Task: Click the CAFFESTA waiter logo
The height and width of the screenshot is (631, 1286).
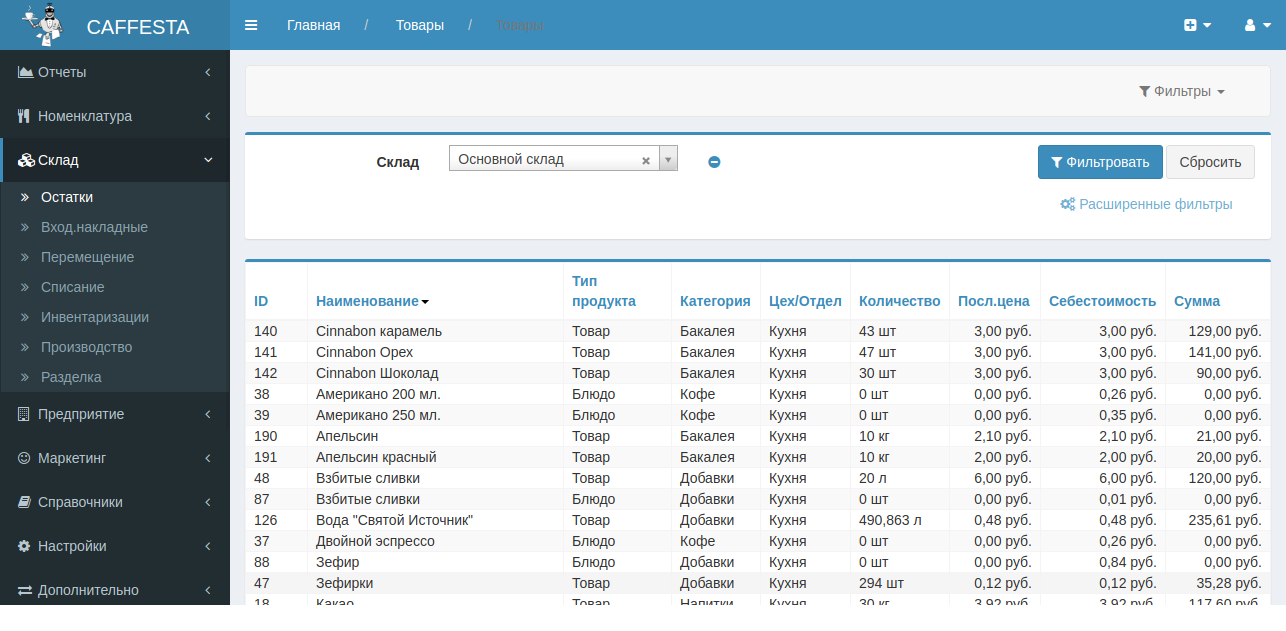Action: (x=40, y=25)
